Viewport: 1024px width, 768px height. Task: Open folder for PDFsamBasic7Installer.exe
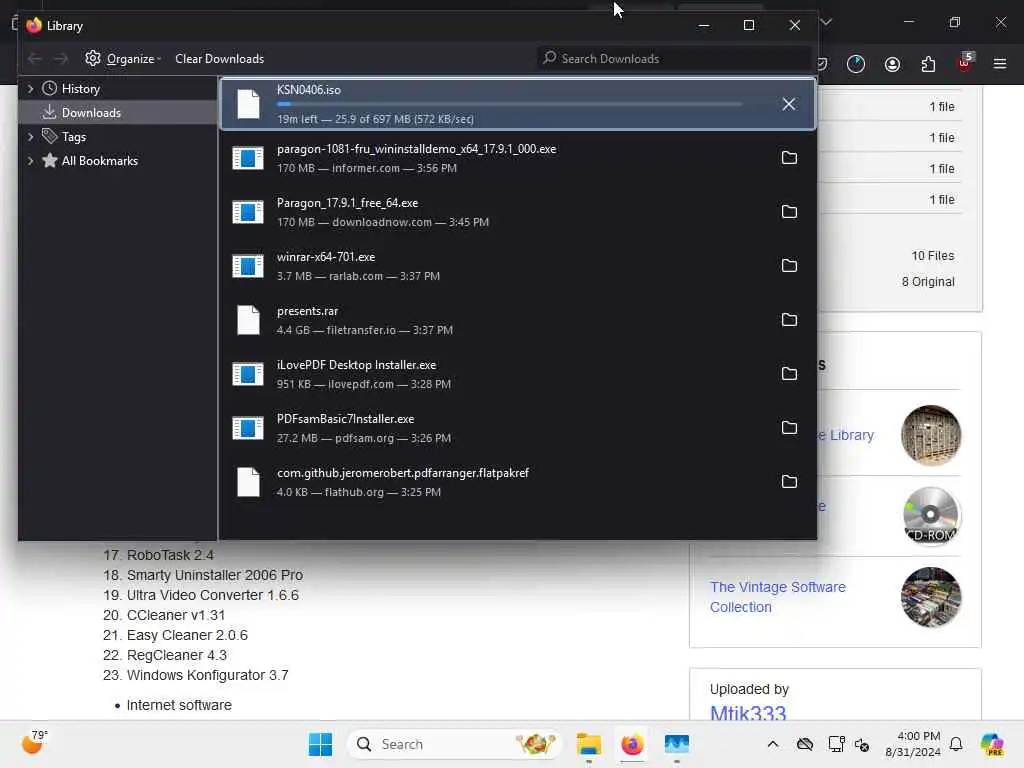(x=789, y=427)
